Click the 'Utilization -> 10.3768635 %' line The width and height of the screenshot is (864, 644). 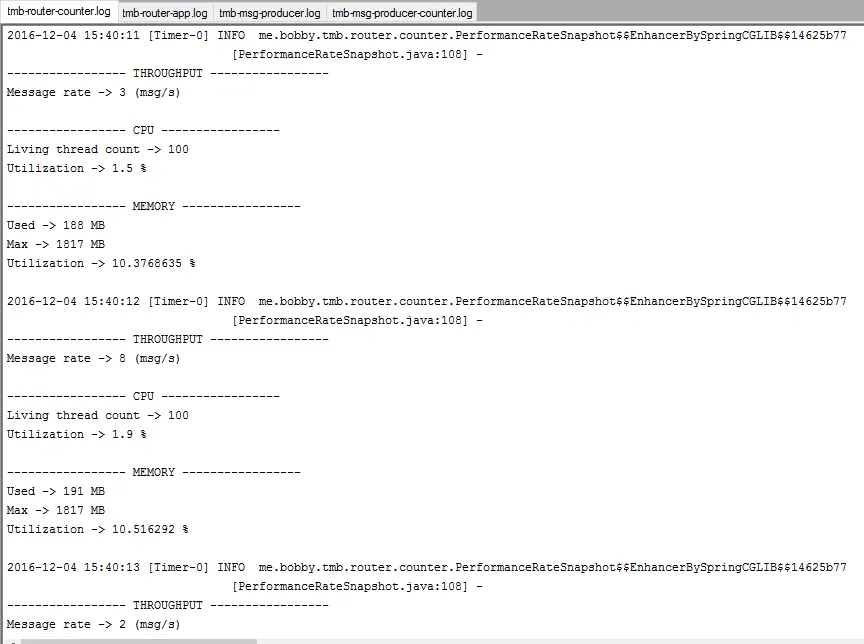[101, 263]
